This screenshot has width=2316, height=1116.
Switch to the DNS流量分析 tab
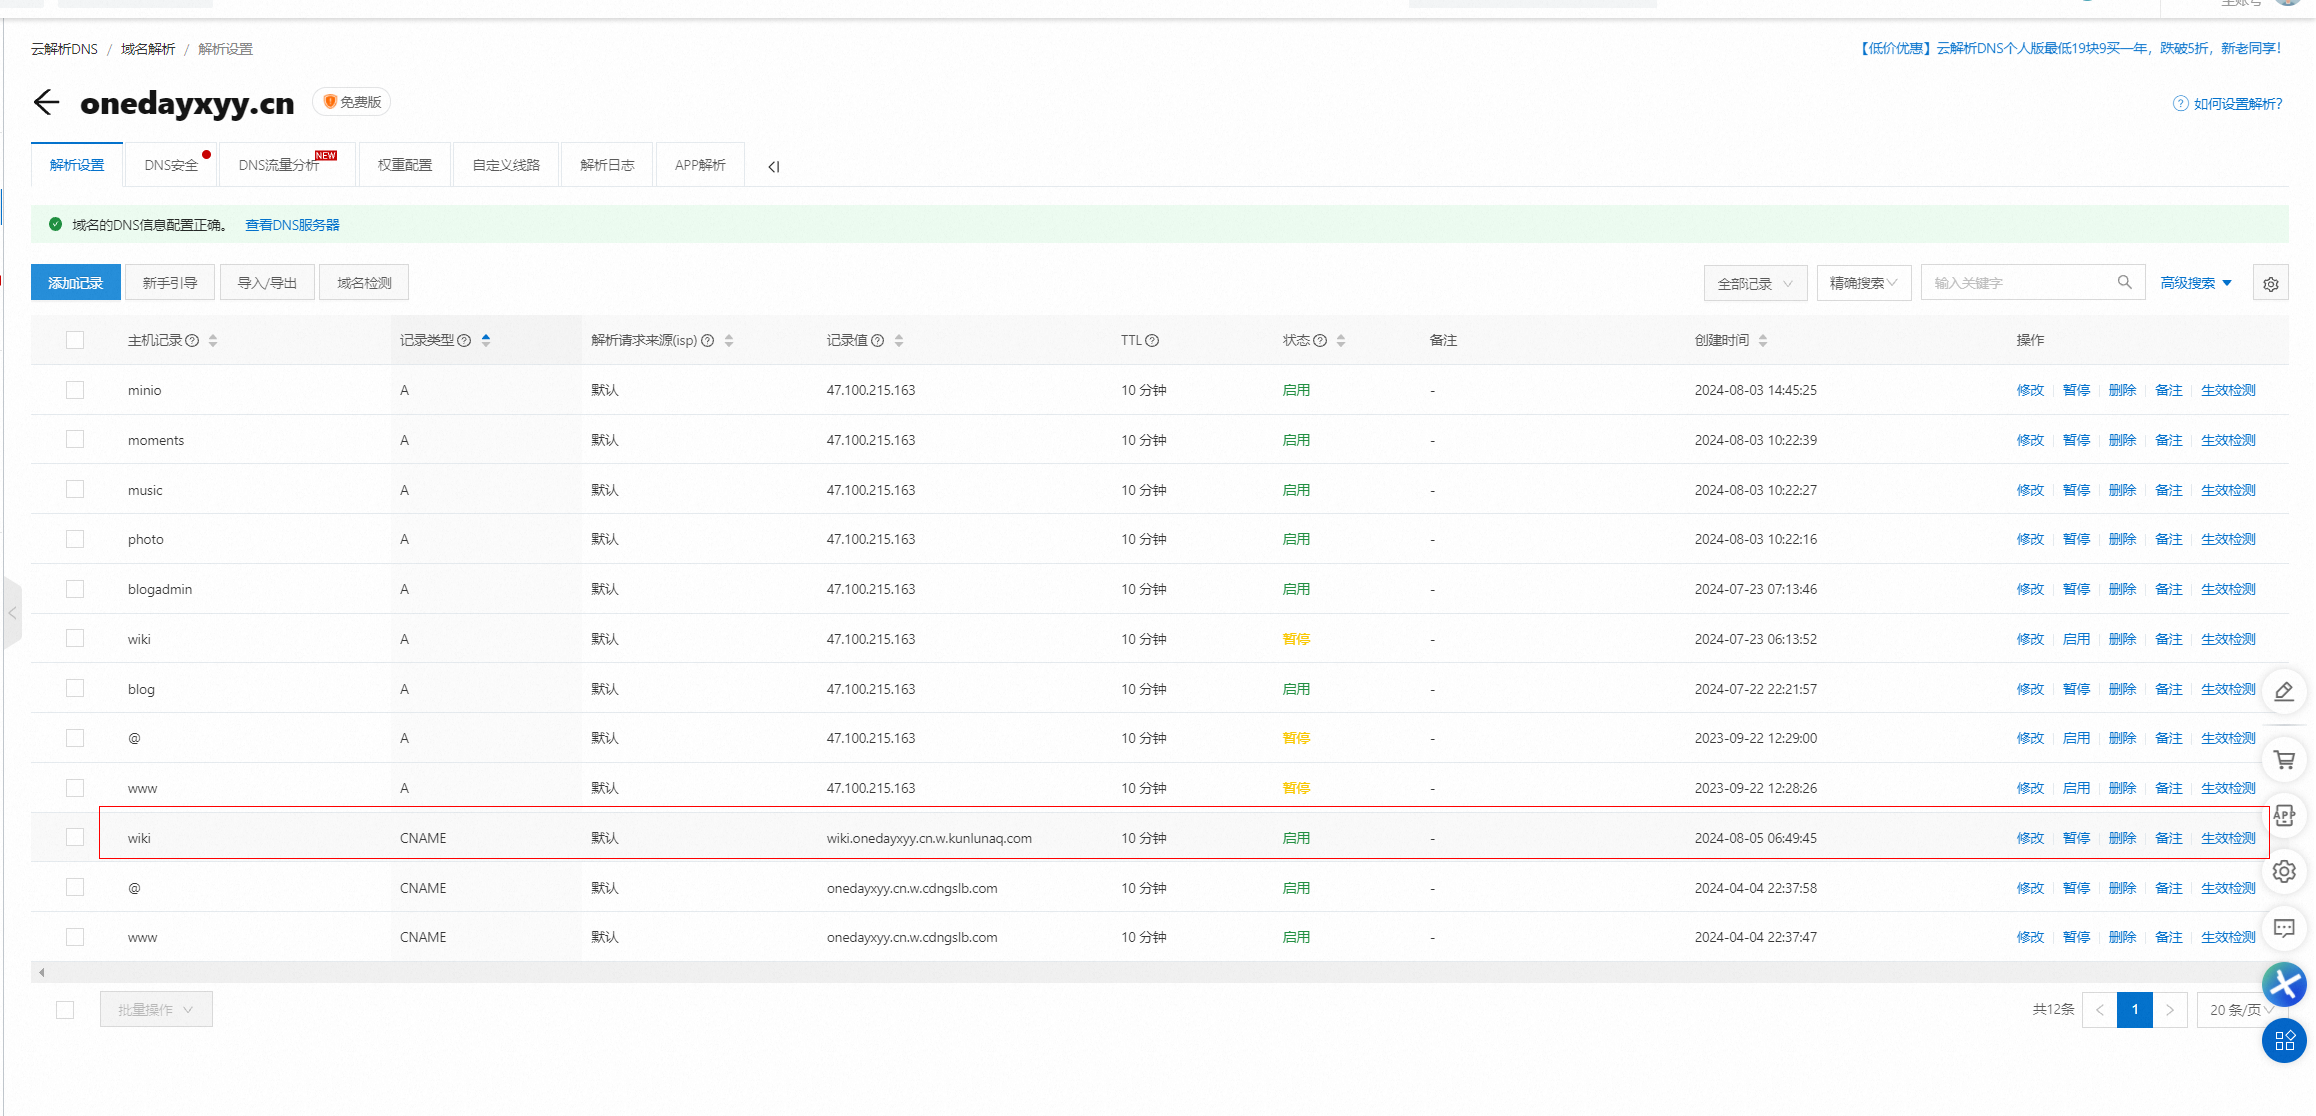287,165
